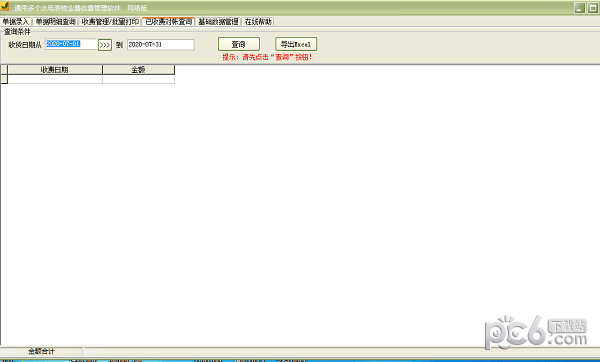Open the 基础数据管理 tab
This screenshot has width=600, height=362.
tap(218, 22)
